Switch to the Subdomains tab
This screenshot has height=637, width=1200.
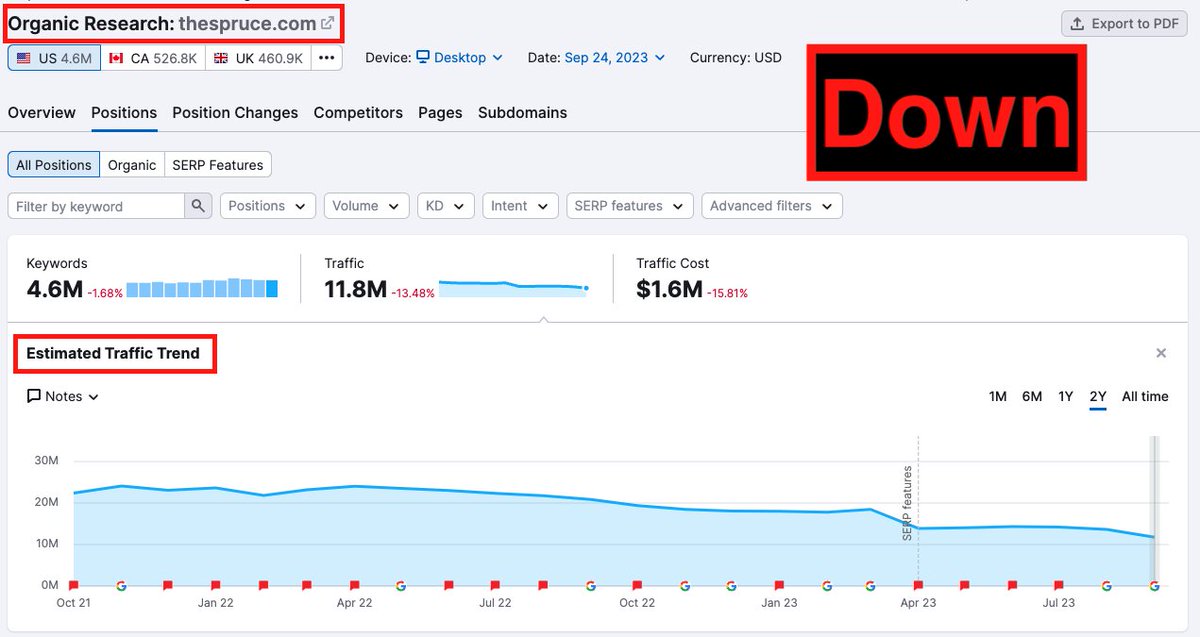coord(522,113)
